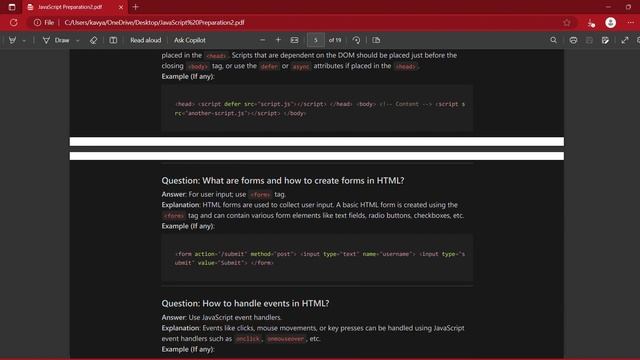The height and width of the screenshot is (360, 640).
Task: Click heading about forms in HTML
Action: [x=283, y=180]
